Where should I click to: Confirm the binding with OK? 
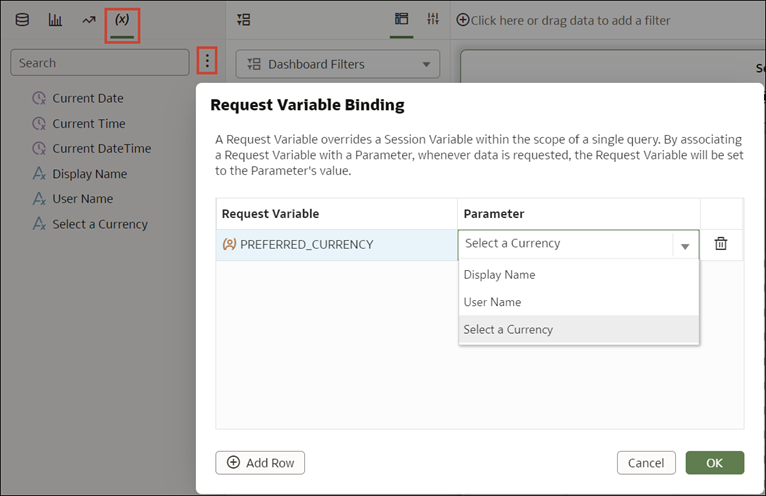(x=715, y=463)
